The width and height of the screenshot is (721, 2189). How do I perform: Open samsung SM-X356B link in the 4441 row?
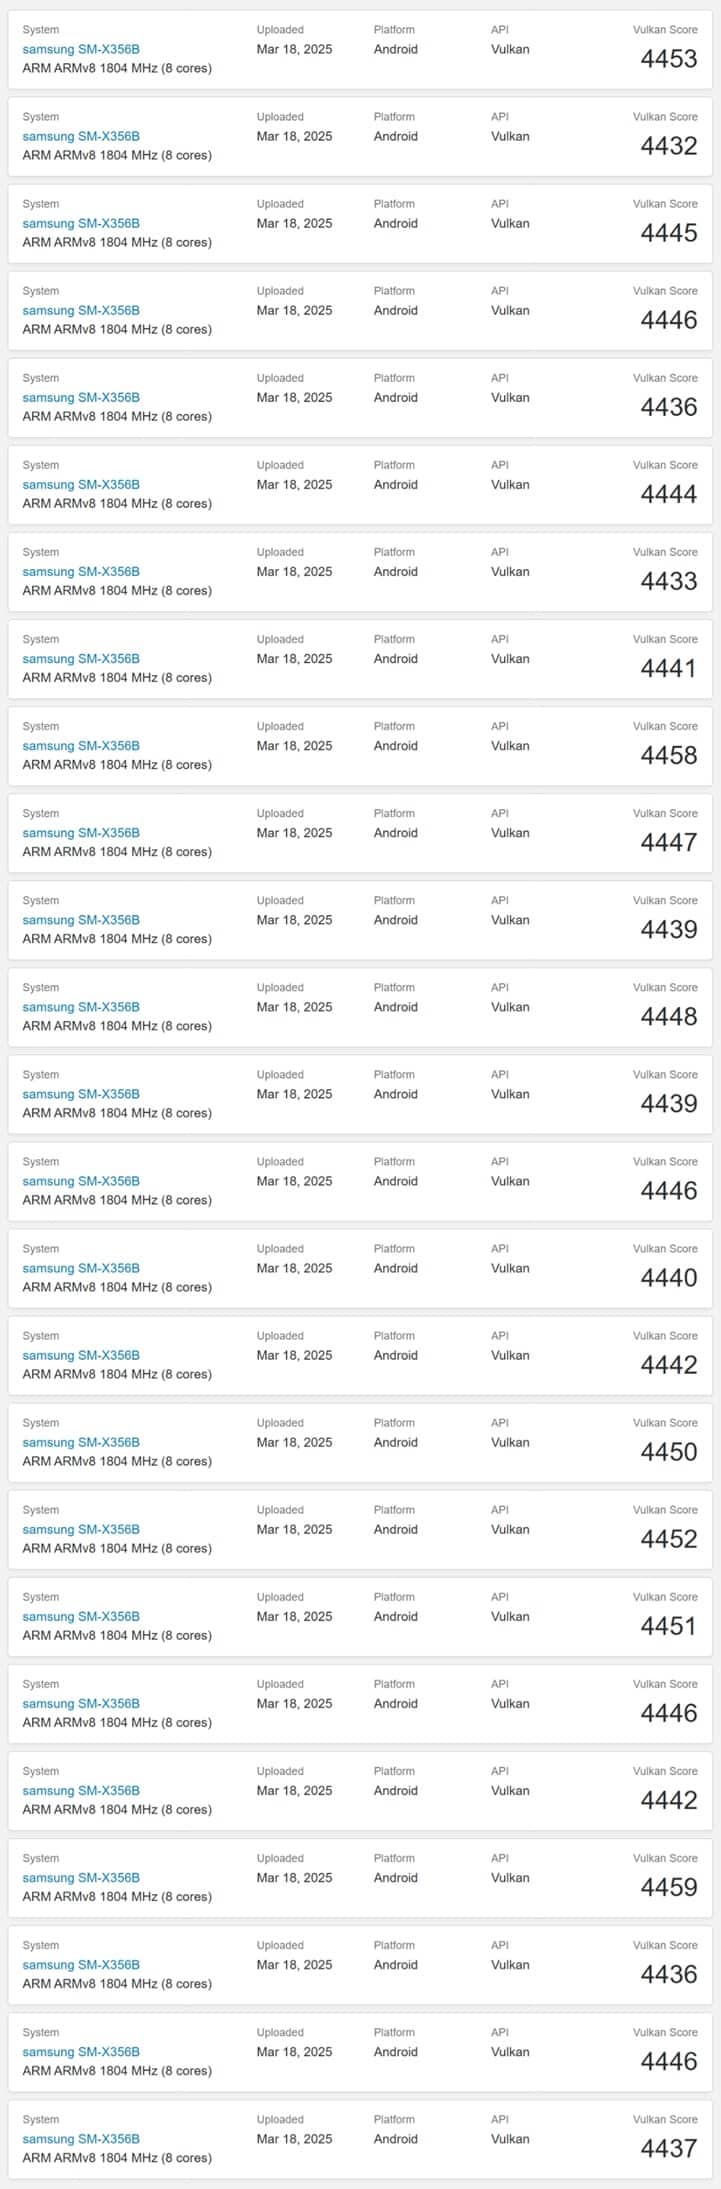coord(81,658)
